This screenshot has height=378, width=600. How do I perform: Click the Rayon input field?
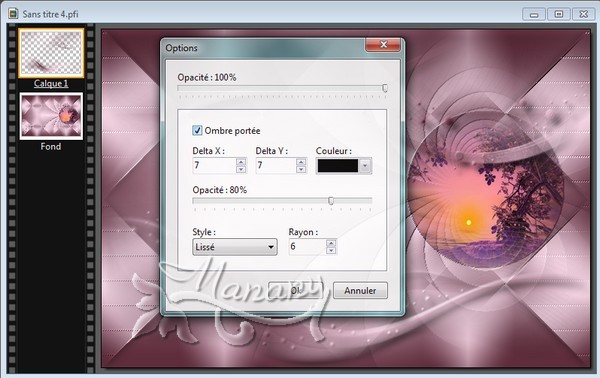click(x=308, y=246)
